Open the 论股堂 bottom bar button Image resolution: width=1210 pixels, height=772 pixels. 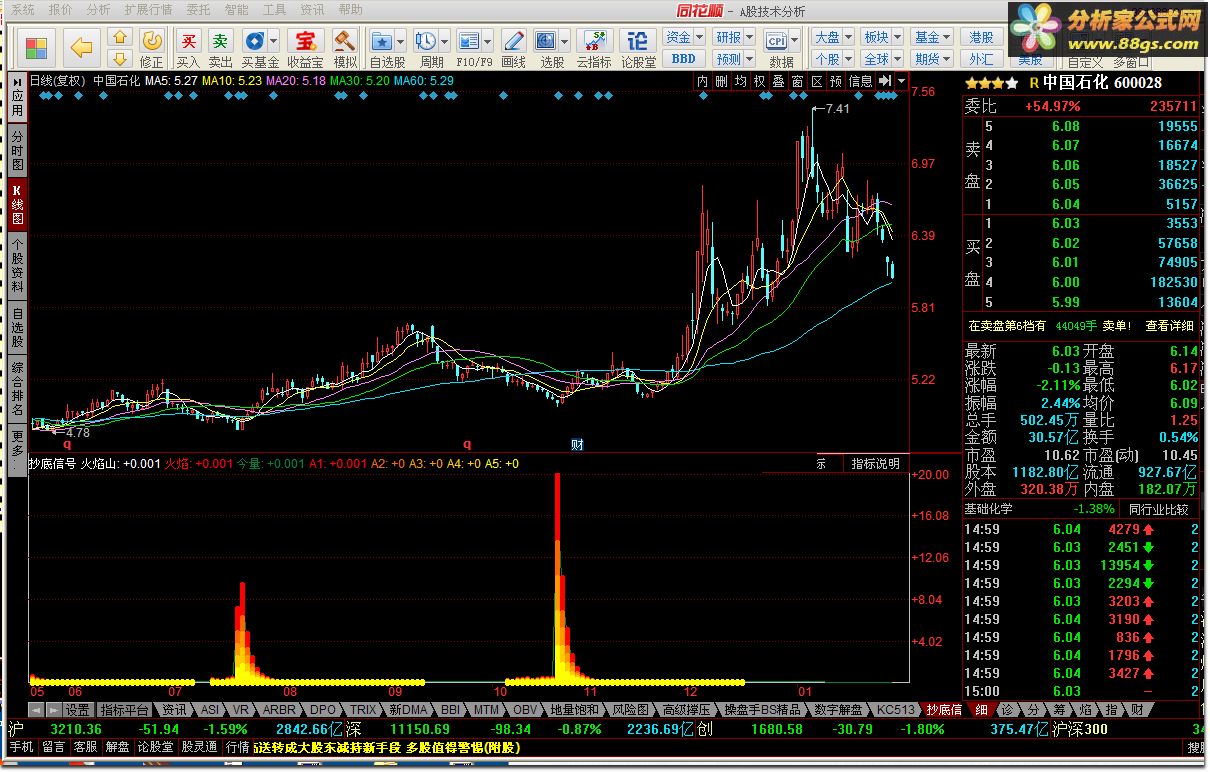click(x=155, y=747)
